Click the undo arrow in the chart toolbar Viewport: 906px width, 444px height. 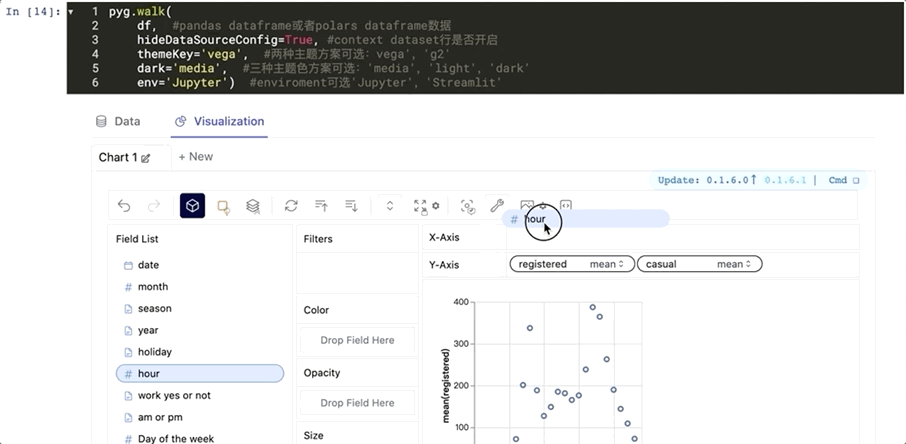pyautogui.click(x=124, y=206)
